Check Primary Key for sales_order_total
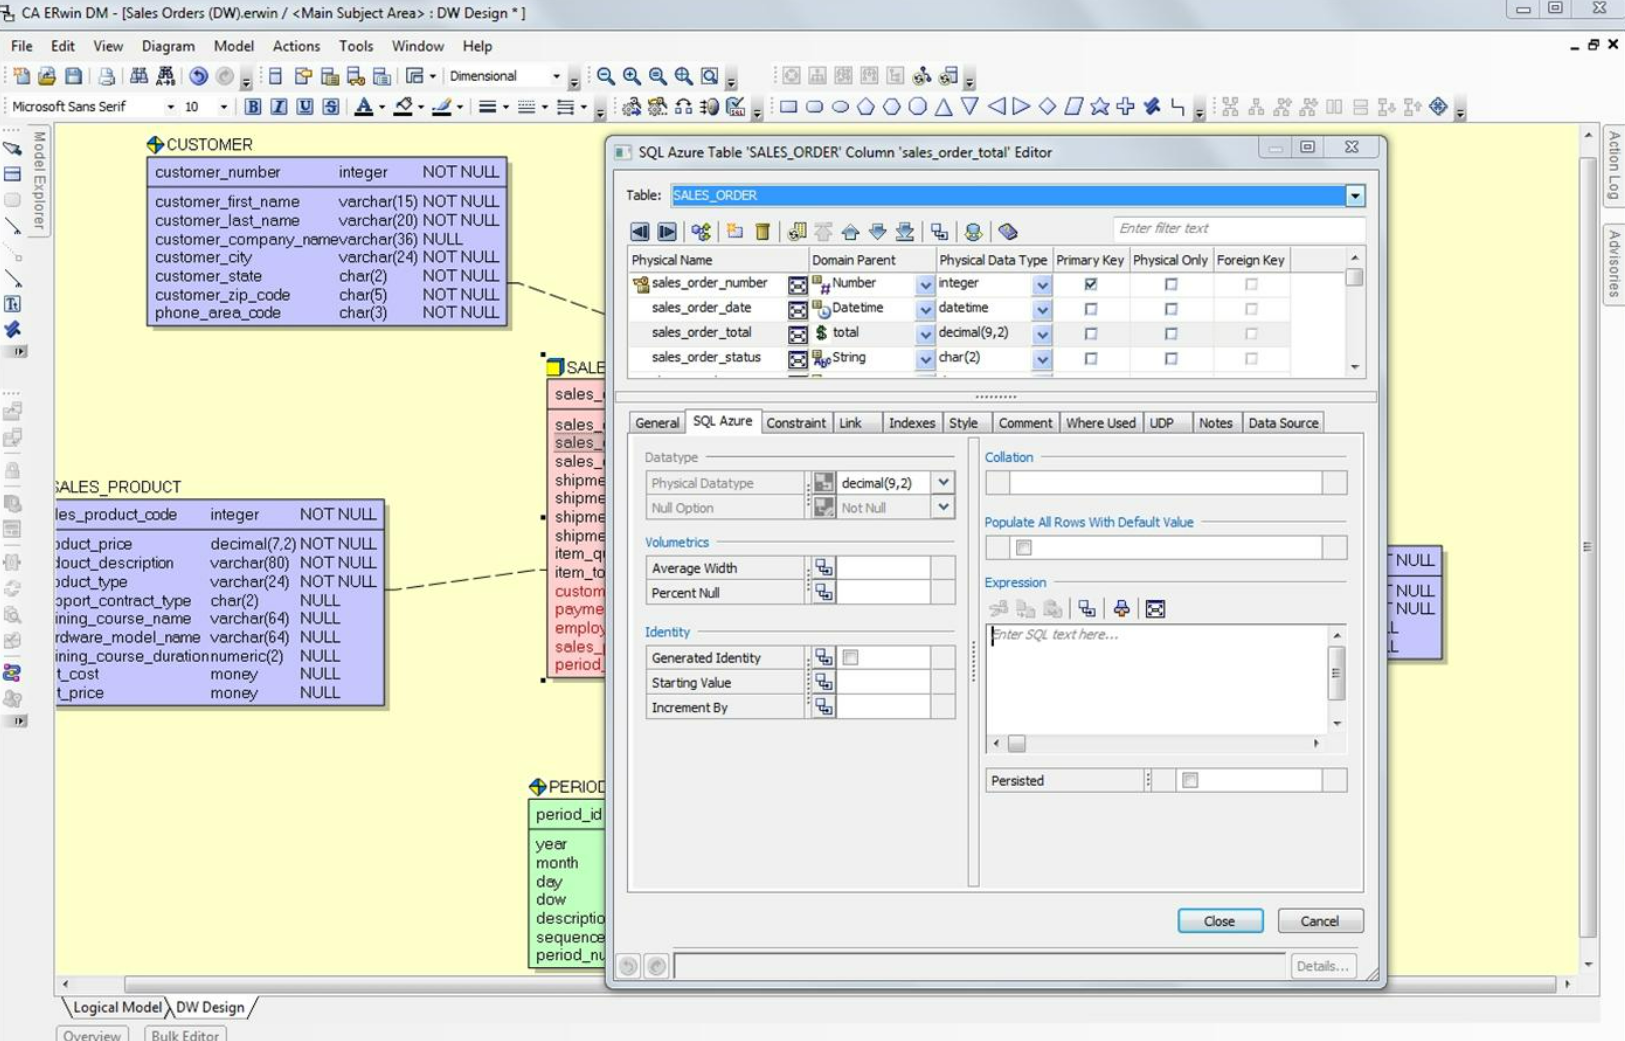Image resolution: width=1625 pixels, height=1041 pixels. pos(1091,334)
